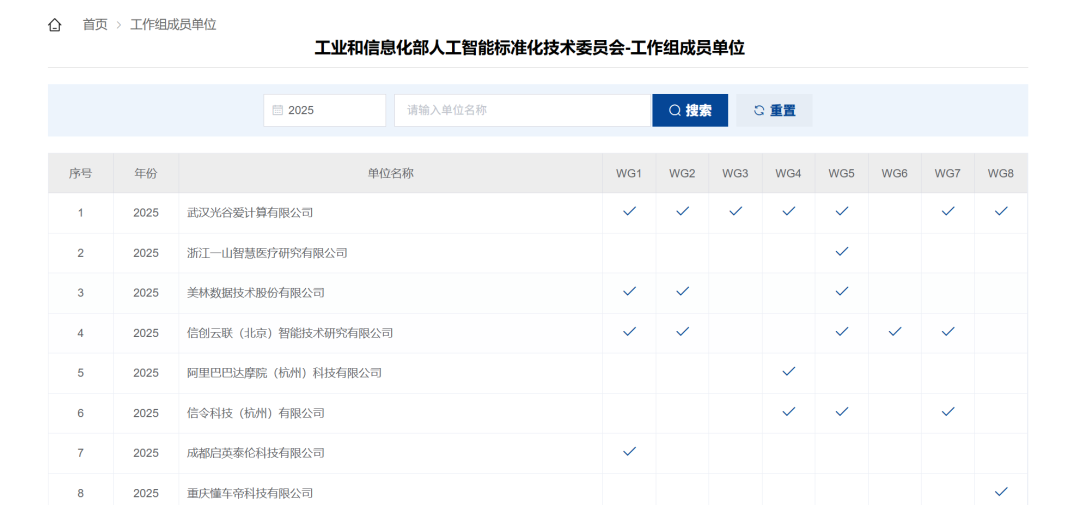Click company name 阿里巴巴达摩院（杭州）科技有限公司
Image resolution: width=1080 pixels, height=505 pixels.
[x=285, y=372]
